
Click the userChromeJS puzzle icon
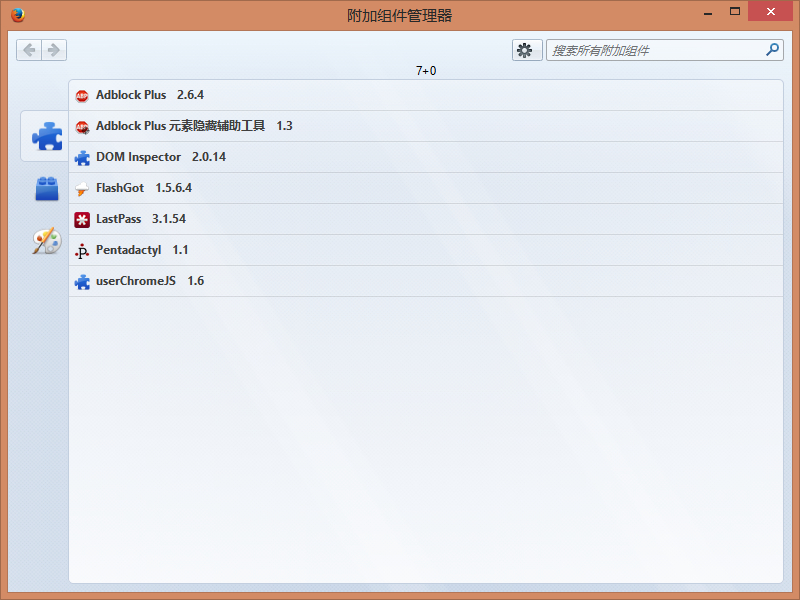click(x=82, y=282)
